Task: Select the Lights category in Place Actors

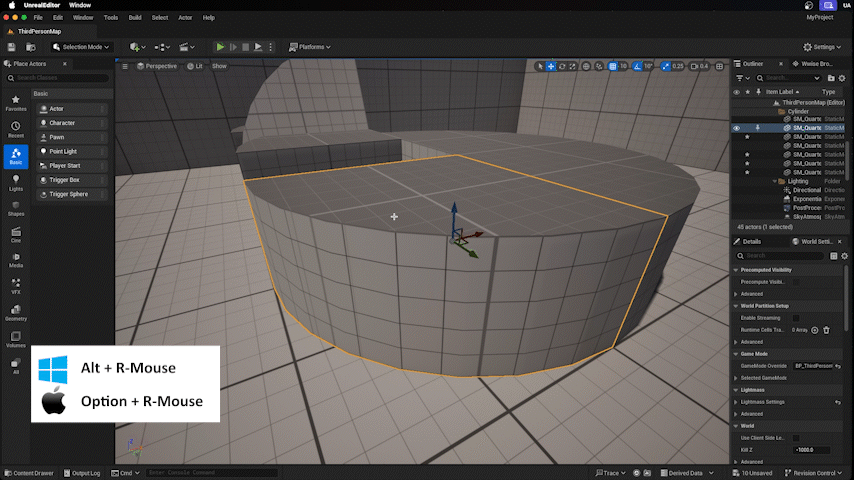Action: (16, 182)
